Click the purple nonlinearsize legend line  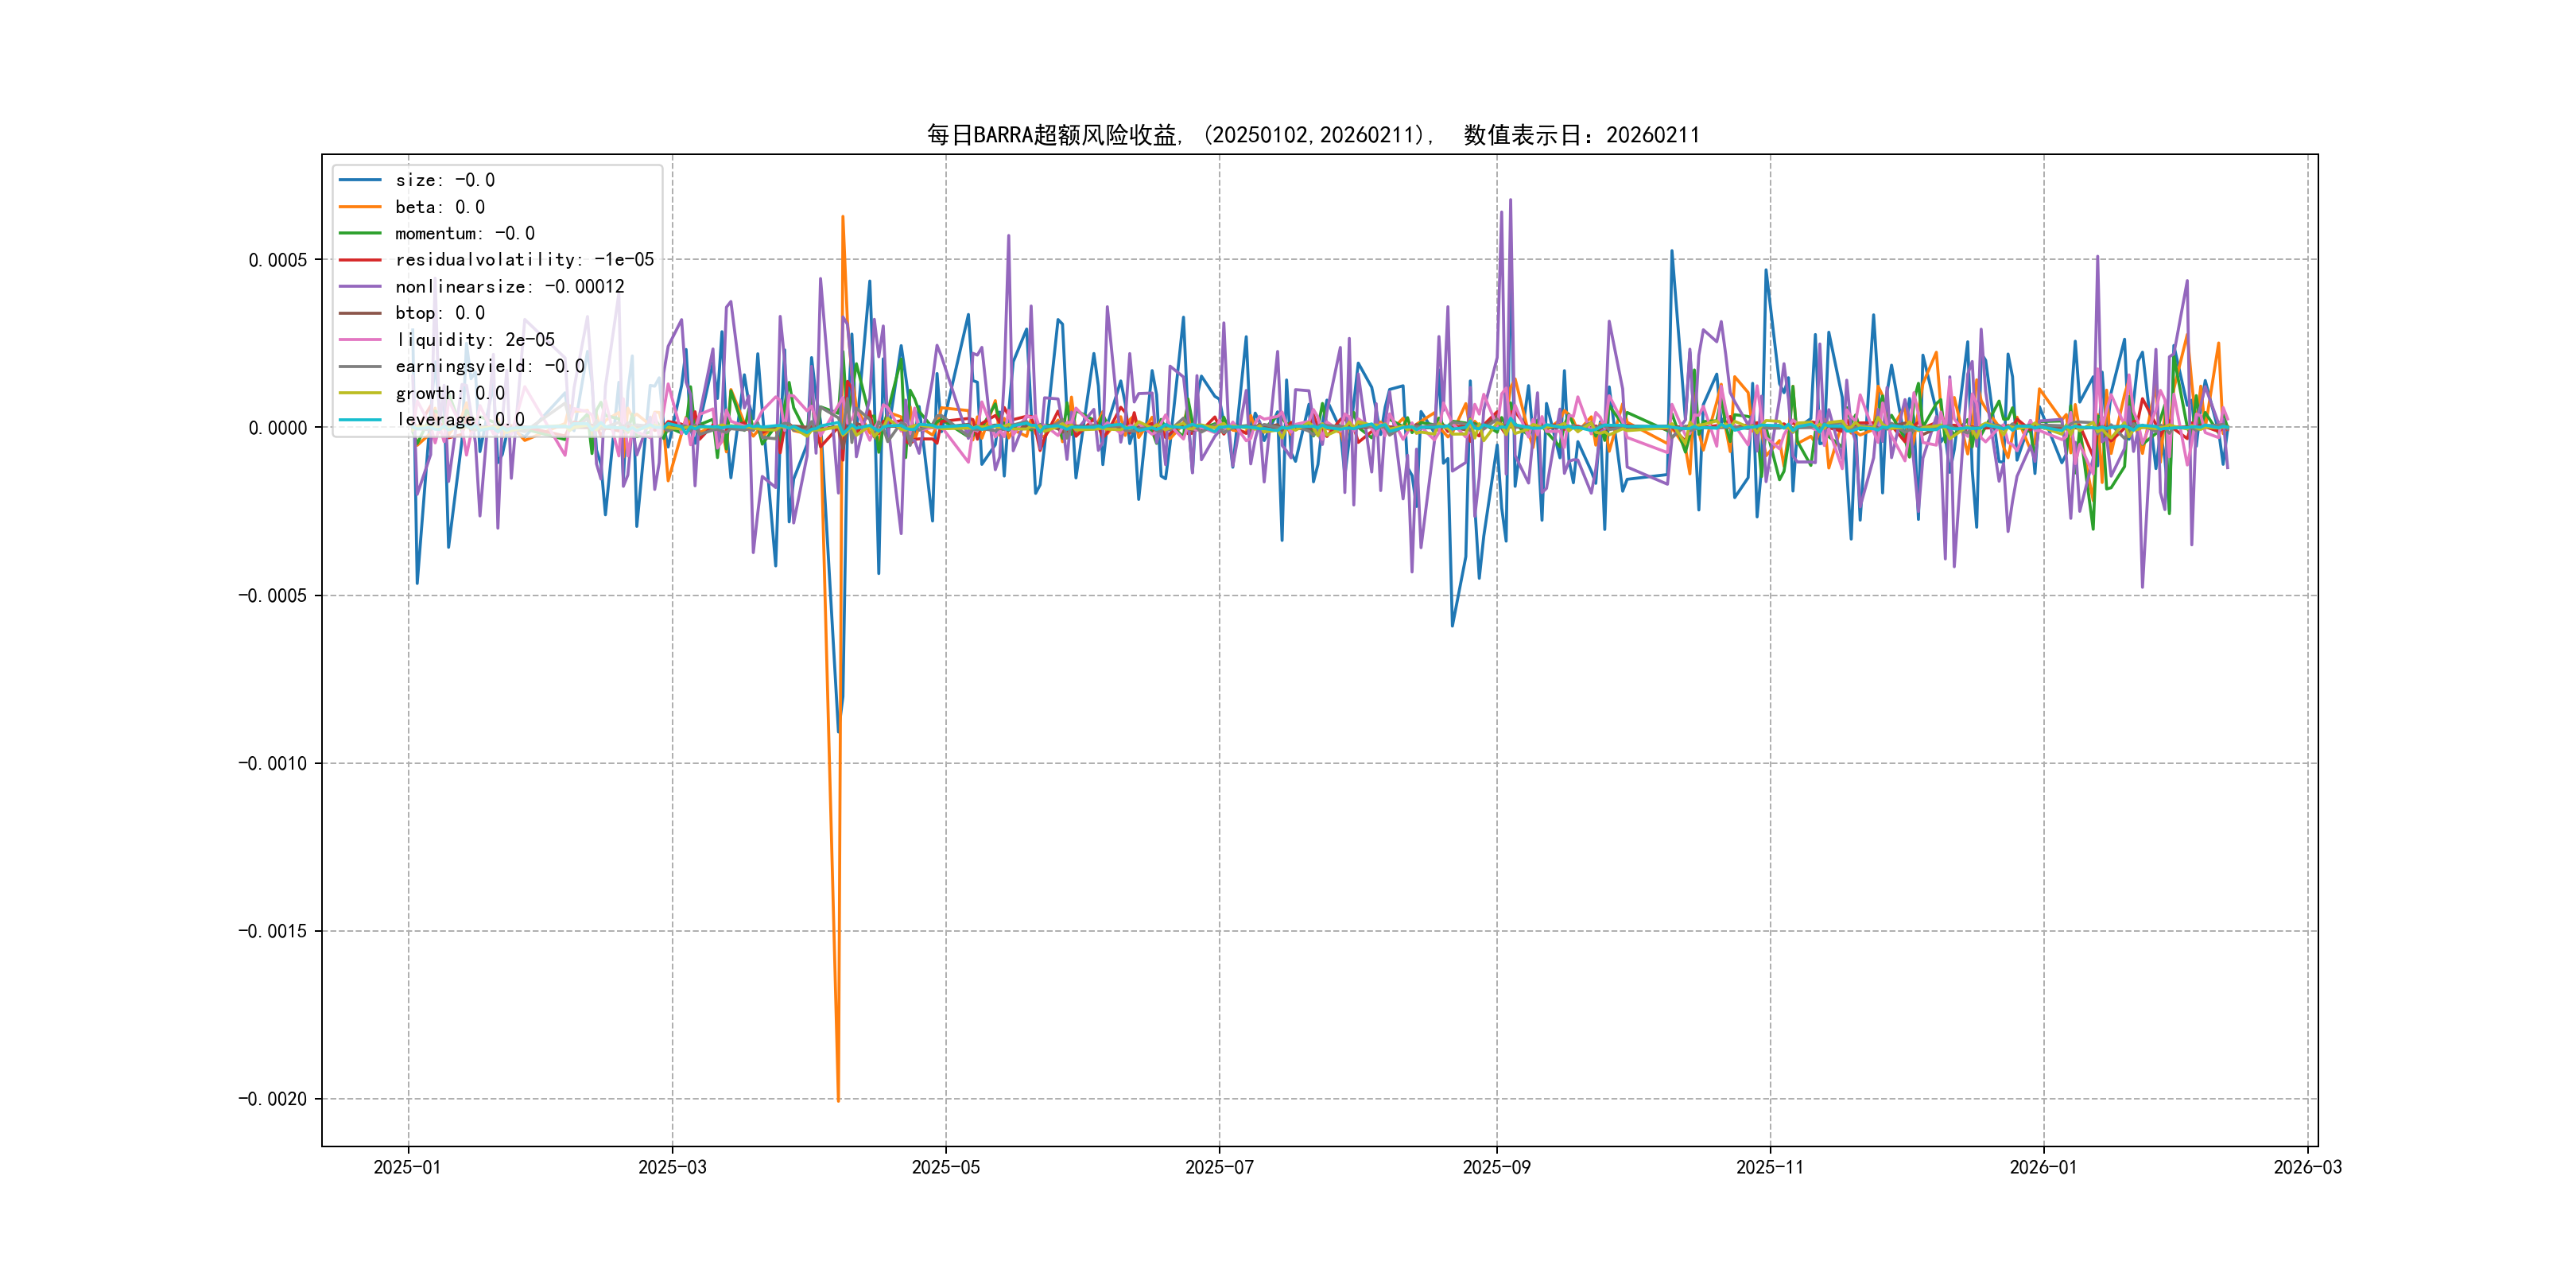point(360,287)
